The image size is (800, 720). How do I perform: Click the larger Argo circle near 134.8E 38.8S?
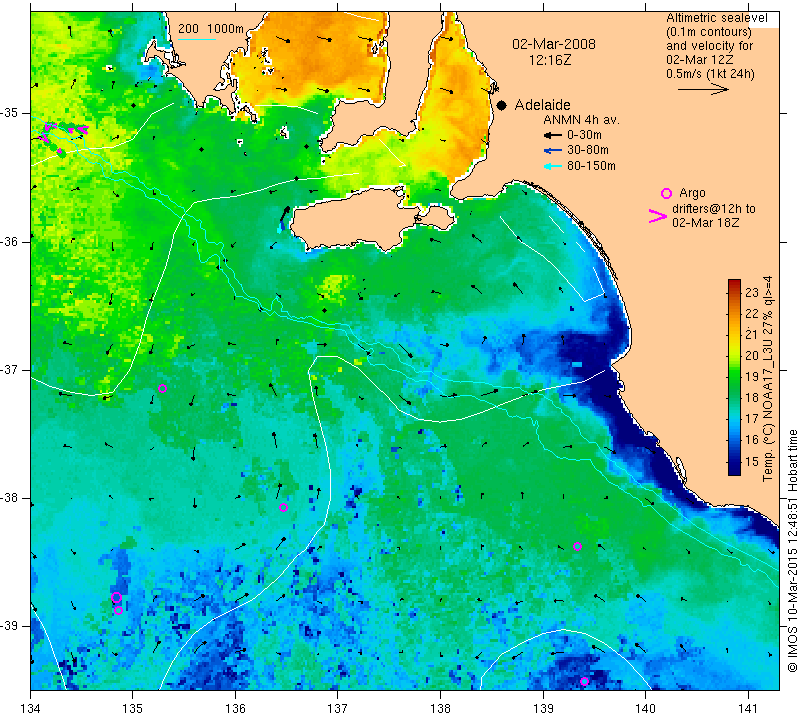click(x=116, y=598)
